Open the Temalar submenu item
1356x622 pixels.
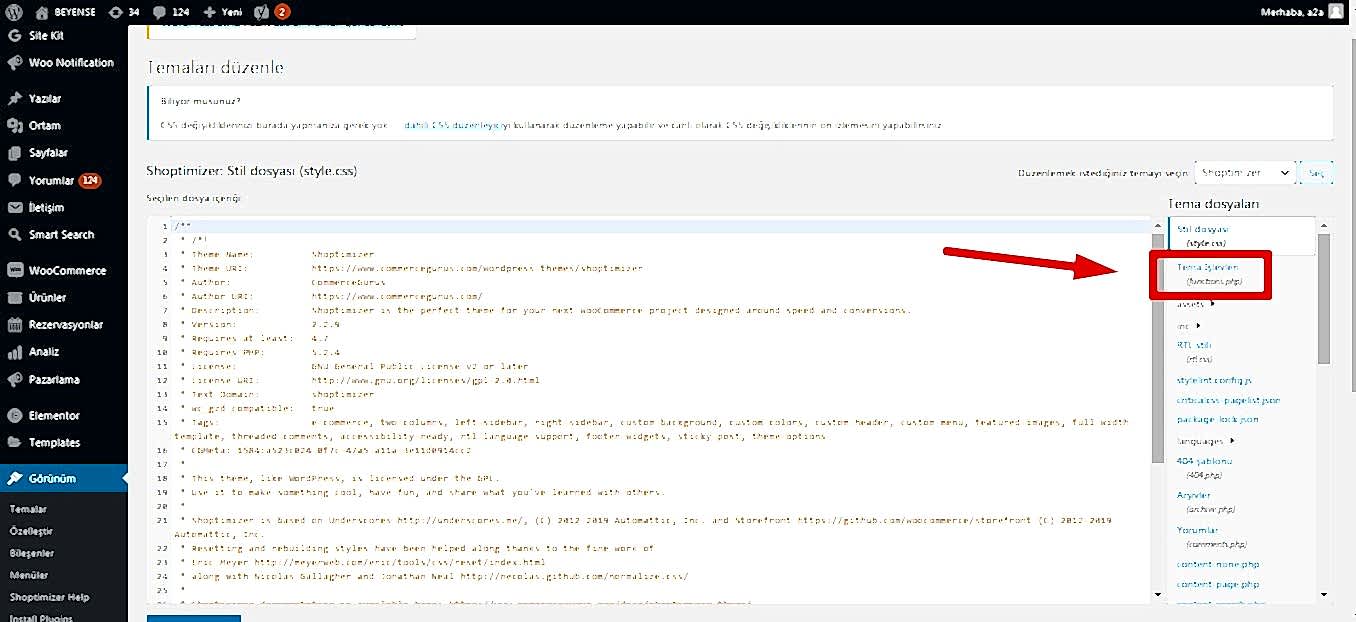click(28, 509)
